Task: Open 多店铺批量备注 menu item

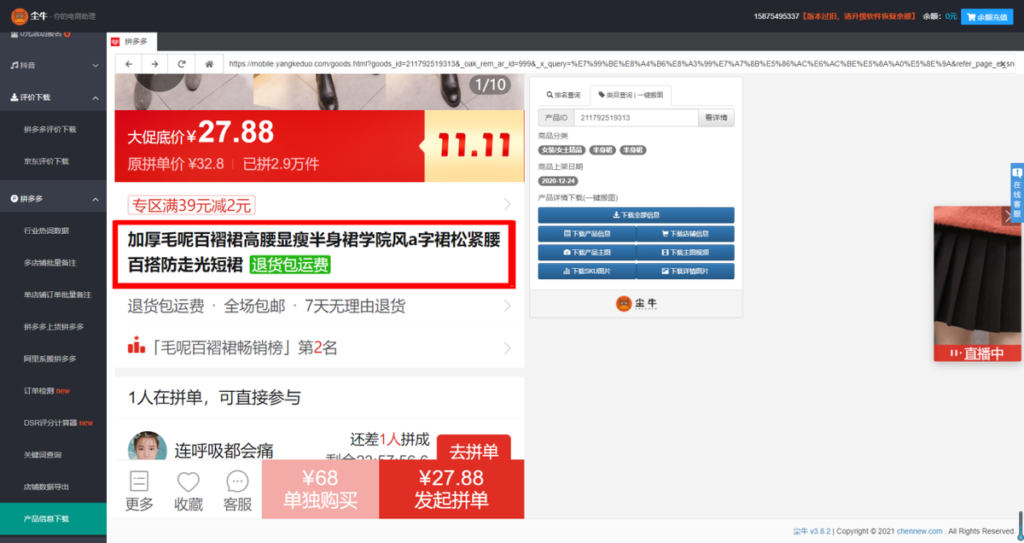Action: 50,263
